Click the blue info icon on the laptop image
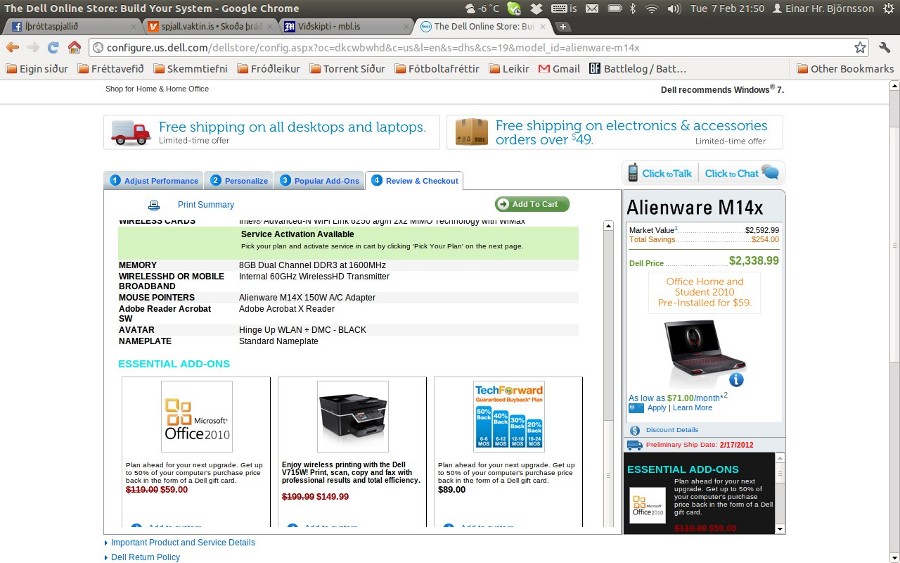 click(736, 380)
